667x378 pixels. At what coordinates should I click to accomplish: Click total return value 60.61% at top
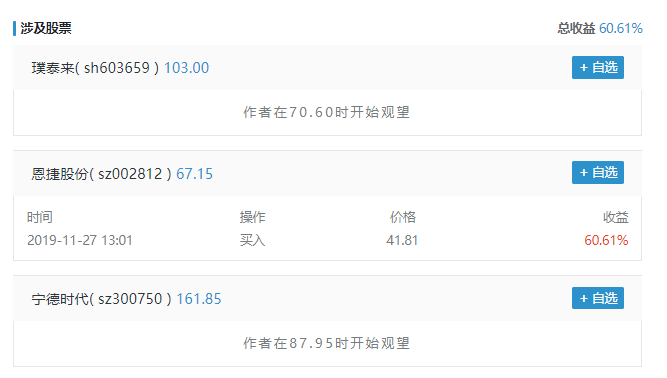621,28
